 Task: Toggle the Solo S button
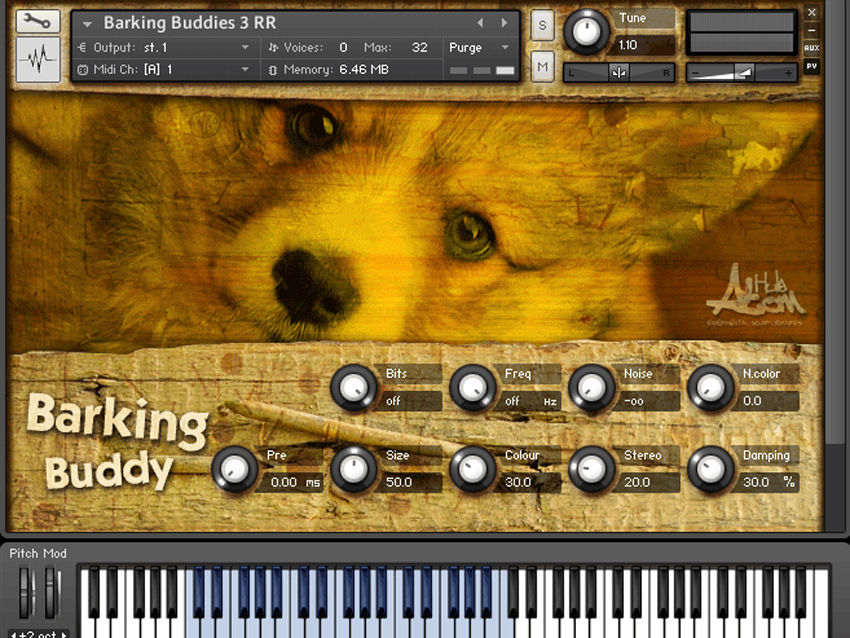(x=542, y=25)
